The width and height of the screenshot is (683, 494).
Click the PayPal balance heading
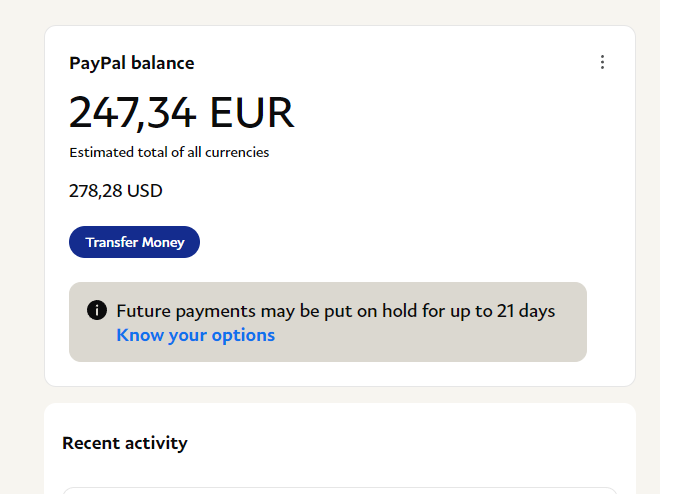pos(132,63)
